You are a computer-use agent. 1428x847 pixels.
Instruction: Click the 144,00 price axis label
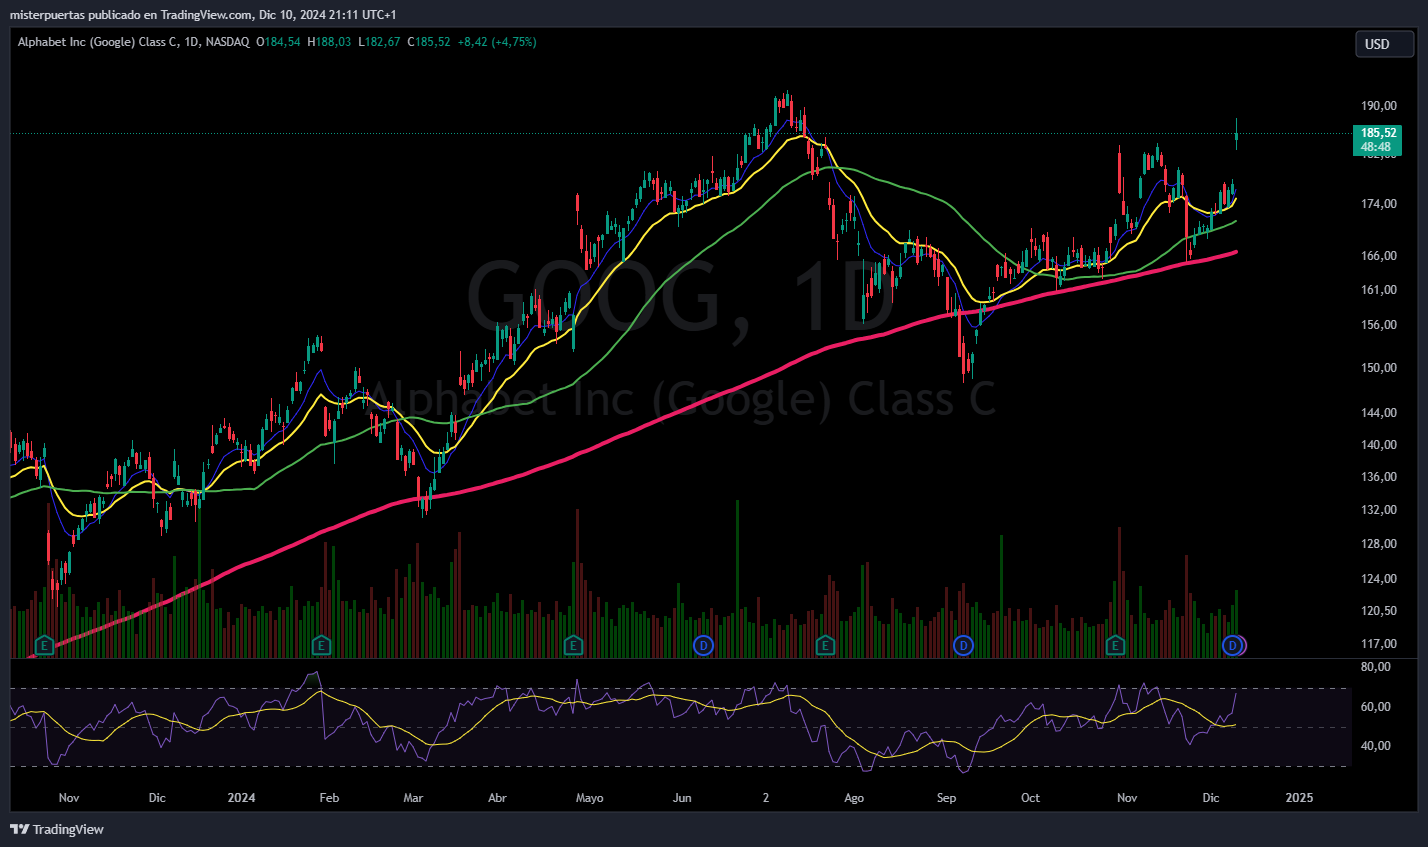tap(1378, 413)
